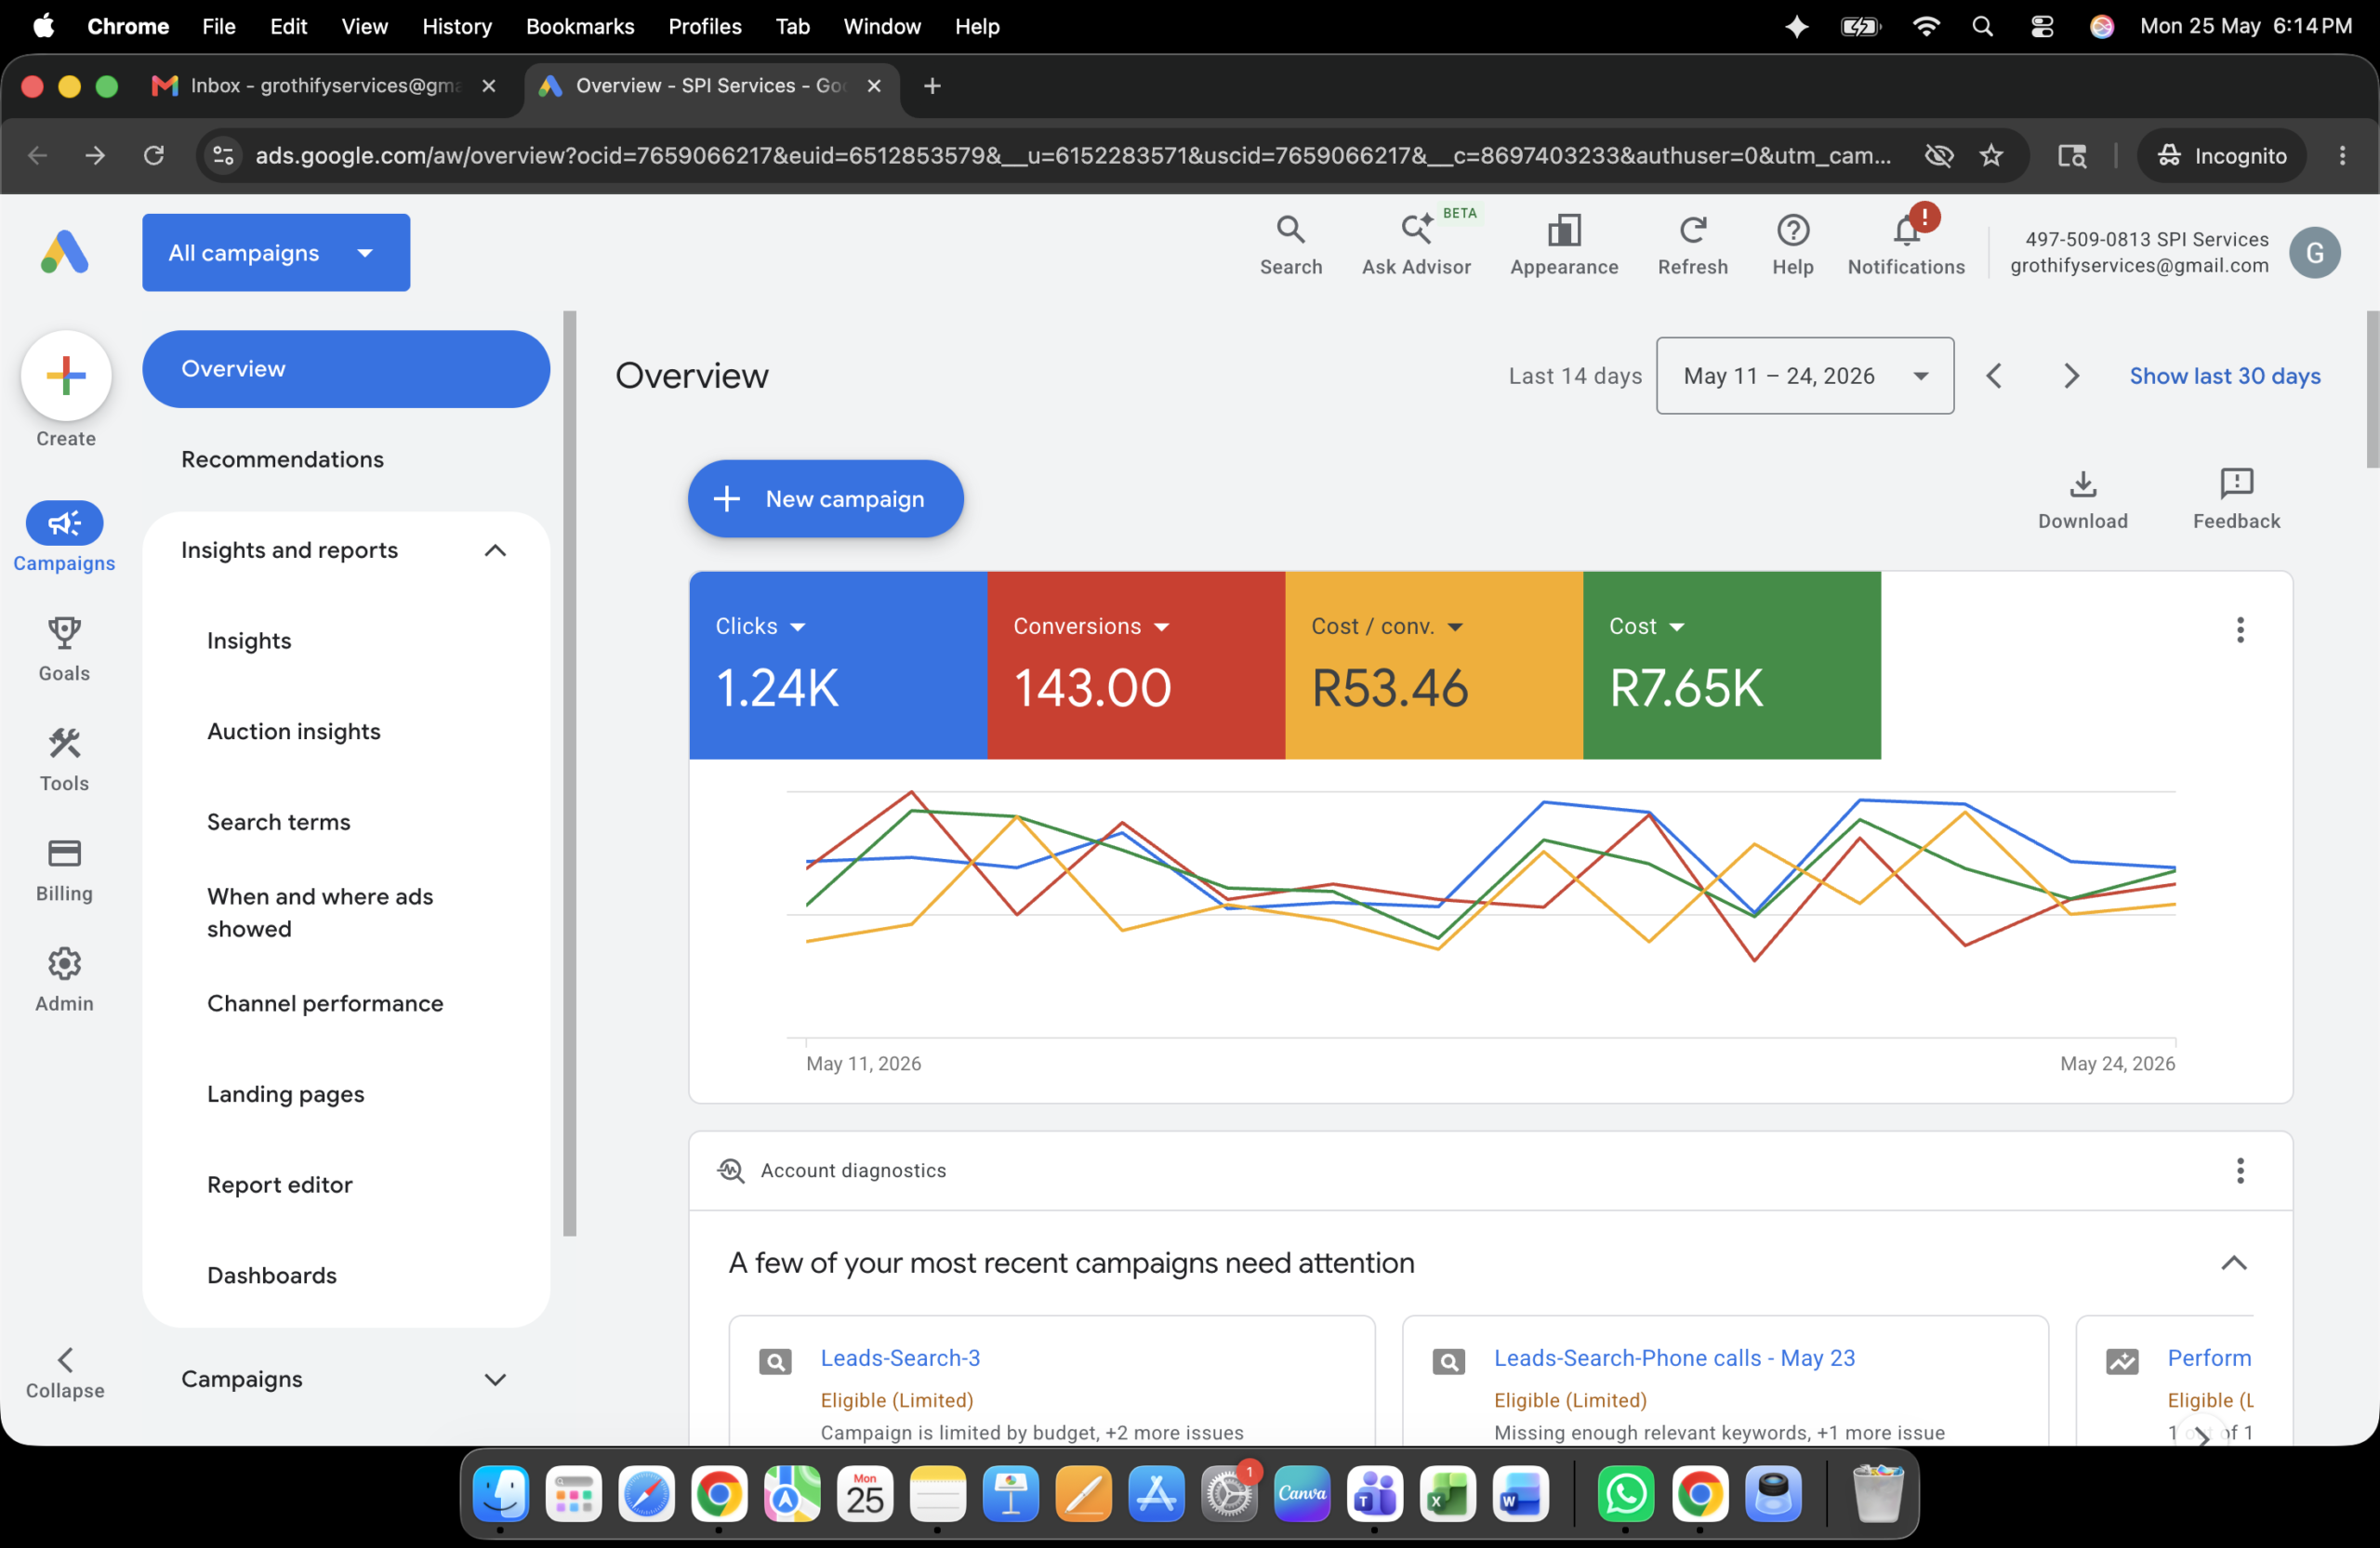Image resolution: width=2380 pixels, height=1548 pixels.
Task: Open Admin in left rail
Action: point(64,979)
